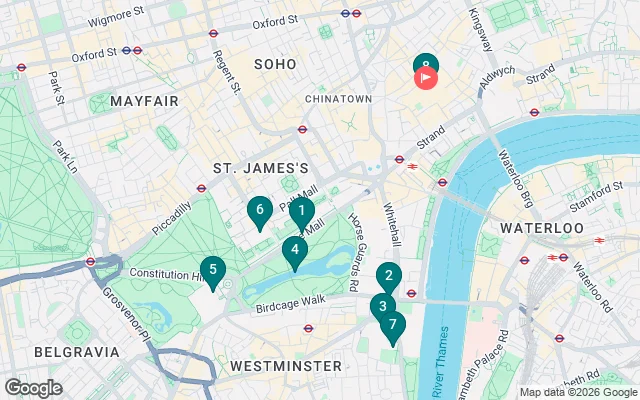
Task: Select the red flag marker
Action: 426,78
